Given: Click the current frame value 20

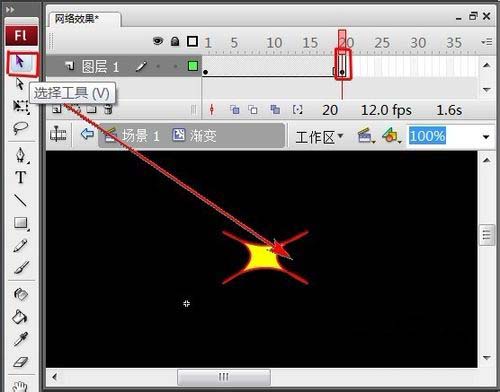Looking at the screenshot, I should (x=330, y=110).
